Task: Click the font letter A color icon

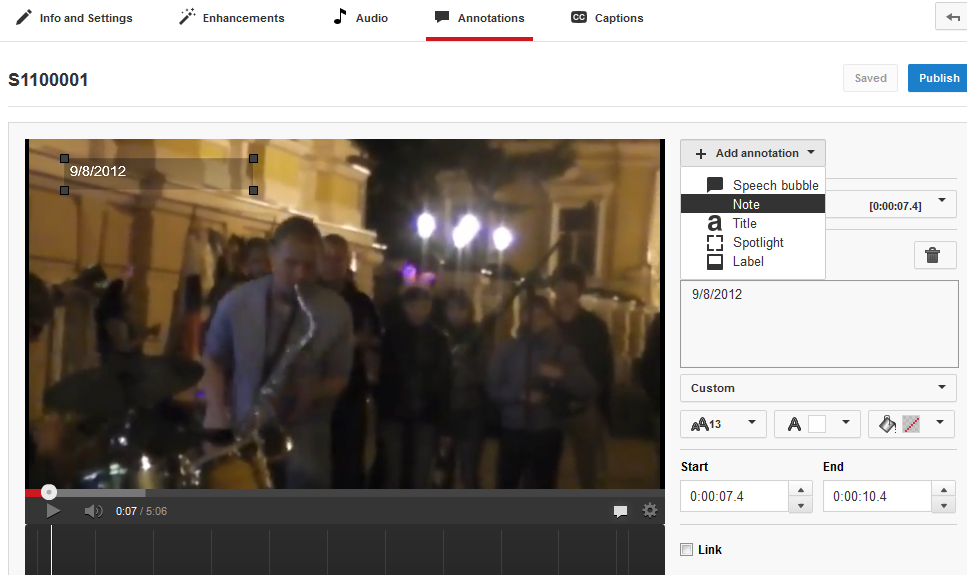Action: [794, 424]
